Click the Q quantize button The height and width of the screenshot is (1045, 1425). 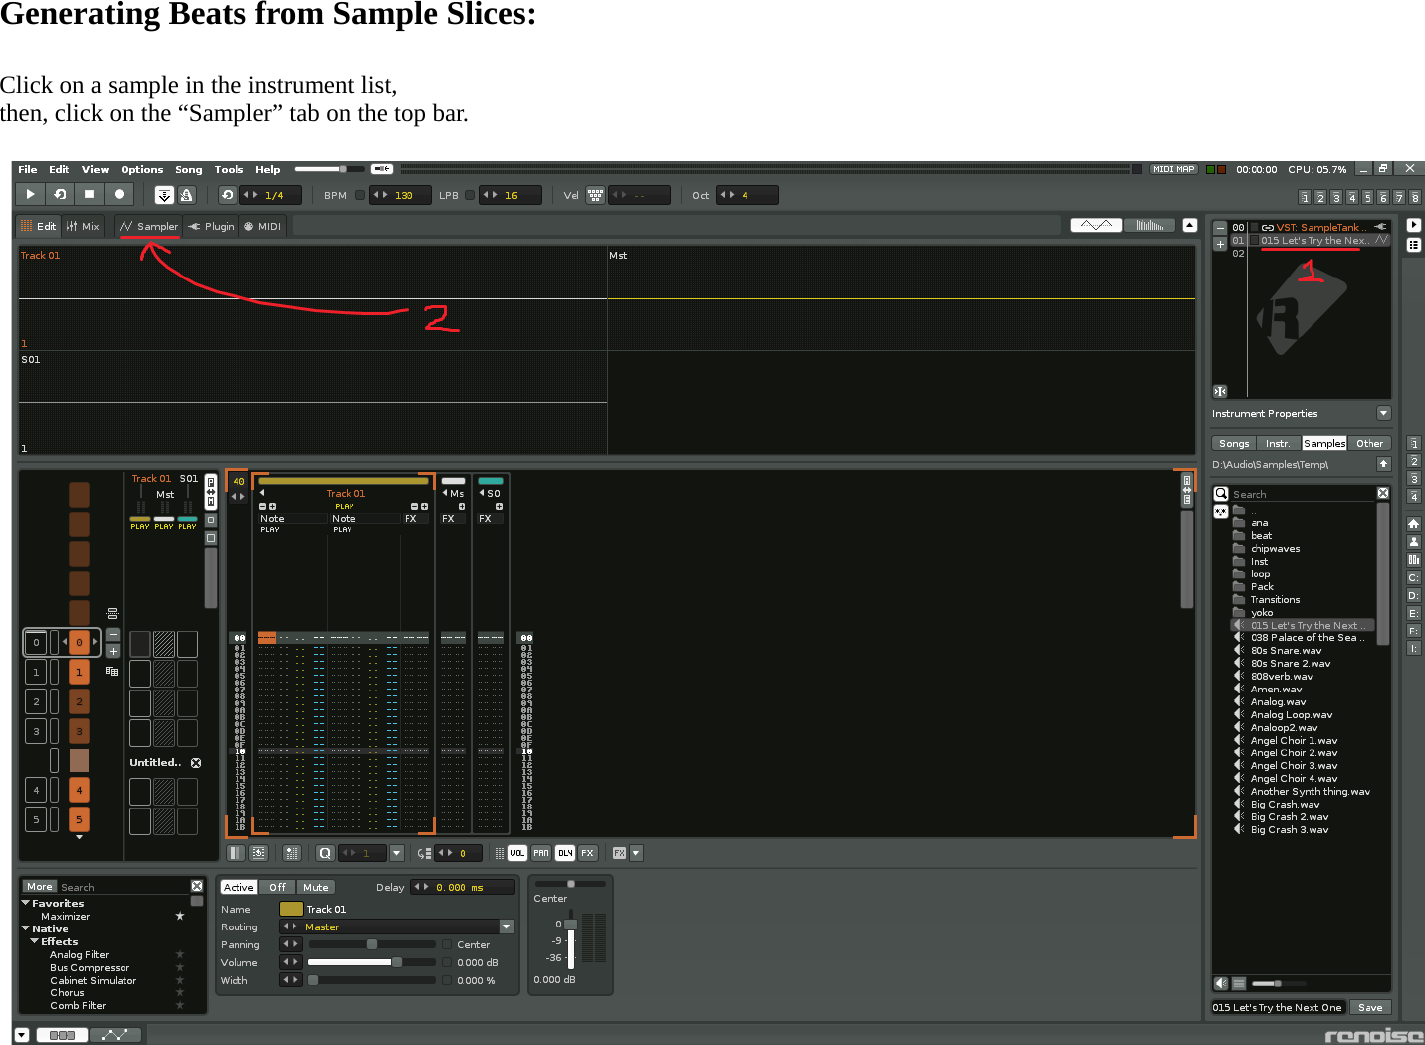(325, 853)
